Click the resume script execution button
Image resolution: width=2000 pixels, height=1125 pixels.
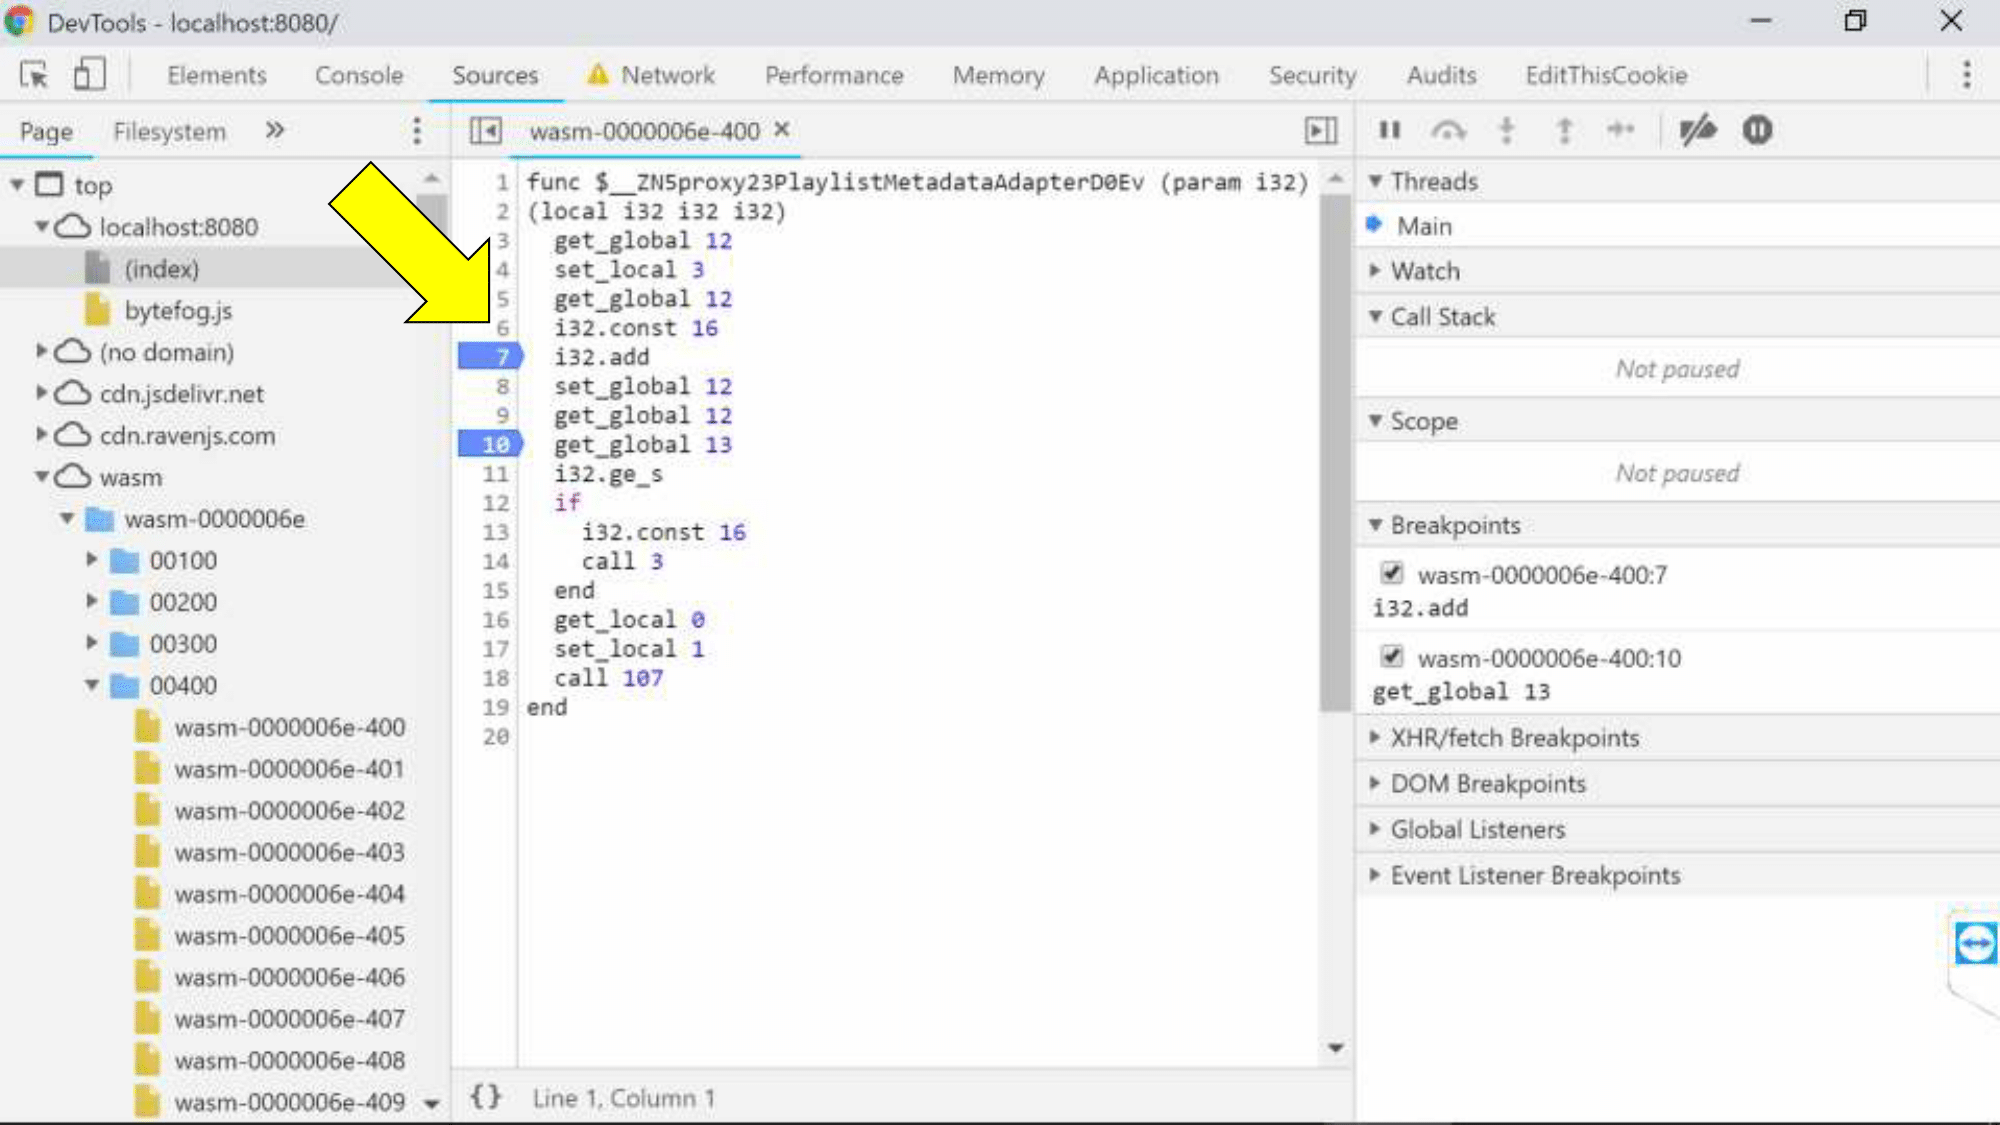pyautogui.click(x=1390, y=129)
